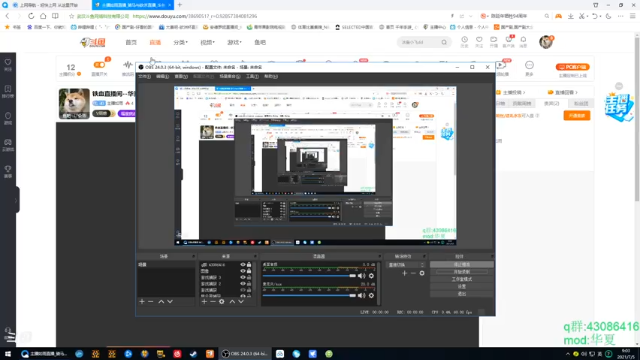
Task: Toggle the lock on the first source
Action: click(x=249, y=265)
